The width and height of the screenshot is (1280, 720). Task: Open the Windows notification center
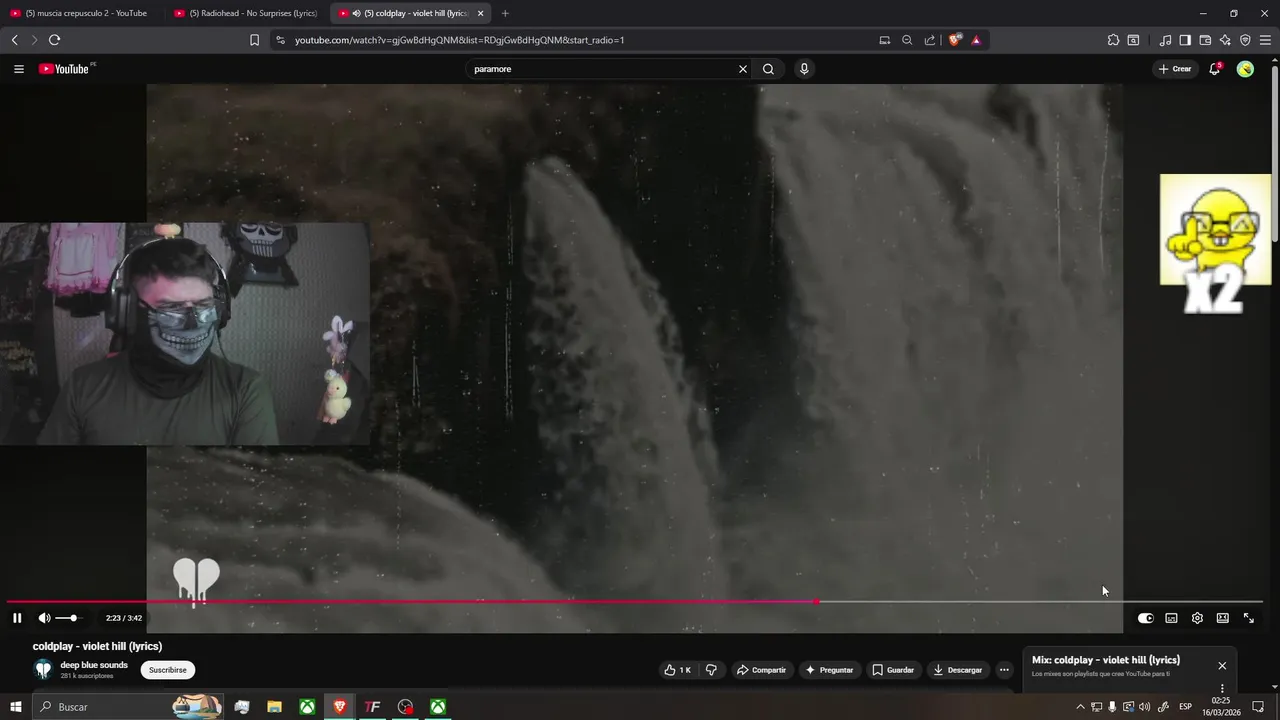[x=1258, y=707]
